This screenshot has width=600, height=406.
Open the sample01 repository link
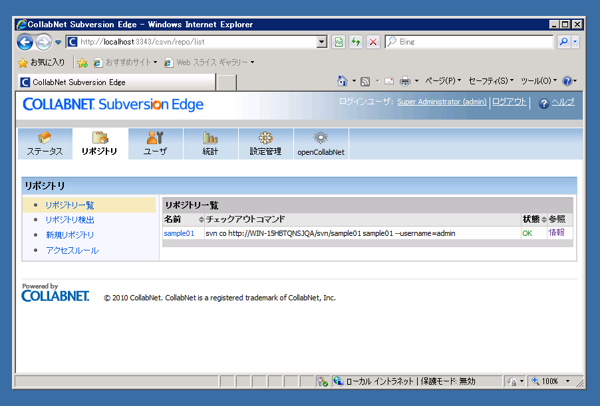pos(179,233)
